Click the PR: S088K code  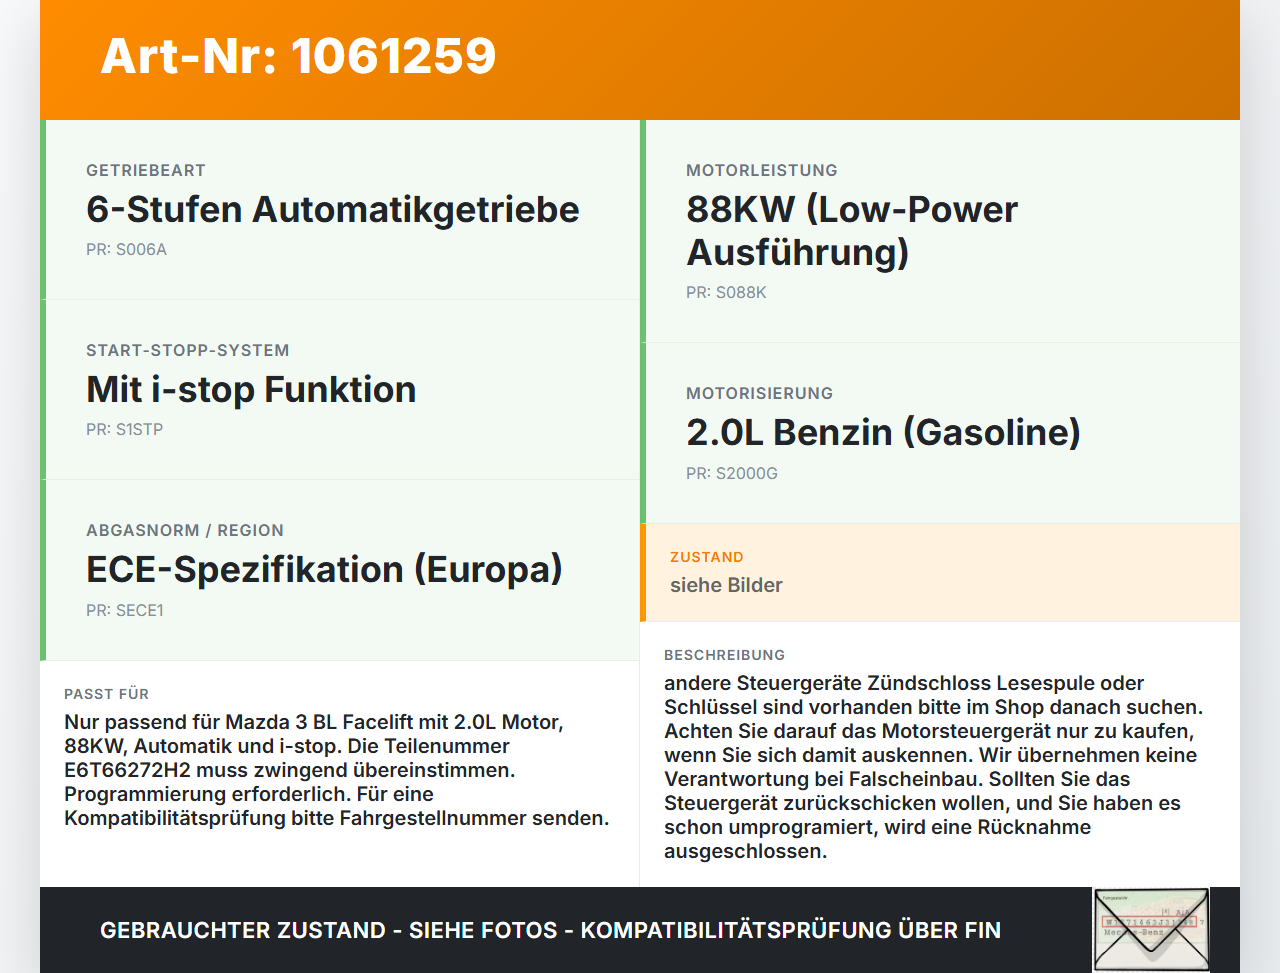pyautogui.click(x=726, y=293)
